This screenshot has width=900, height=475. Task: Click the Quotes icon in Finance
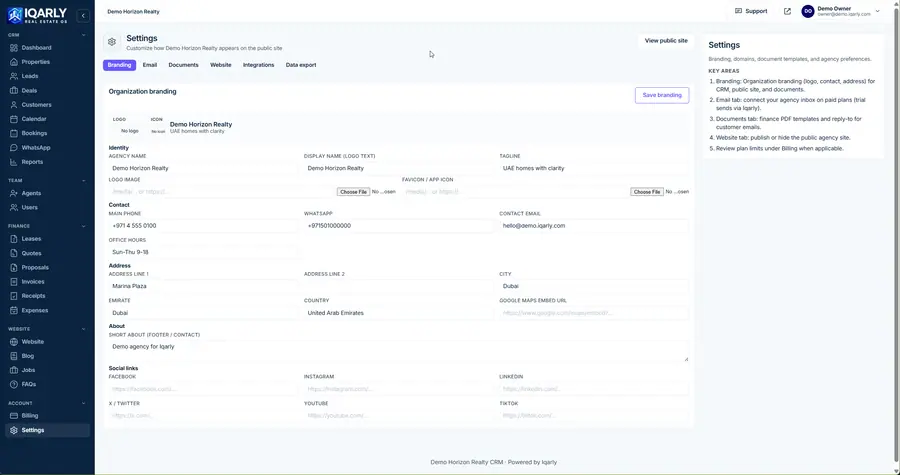pyautogui.click(x=14, y=253)
